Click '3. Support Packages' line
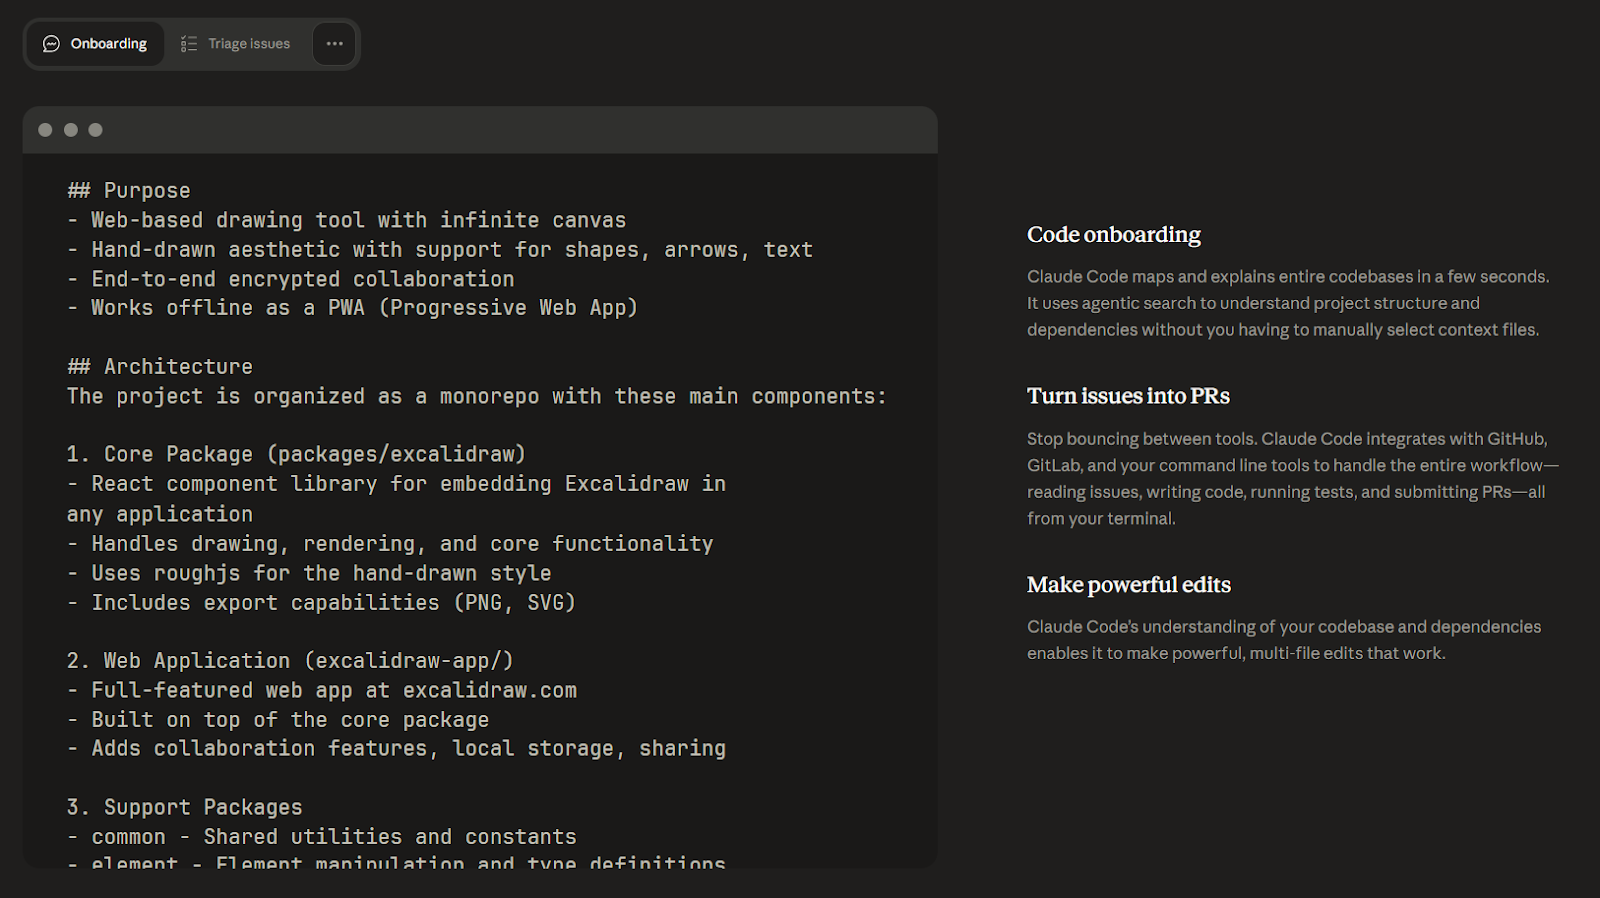 (x=185, y=807)
